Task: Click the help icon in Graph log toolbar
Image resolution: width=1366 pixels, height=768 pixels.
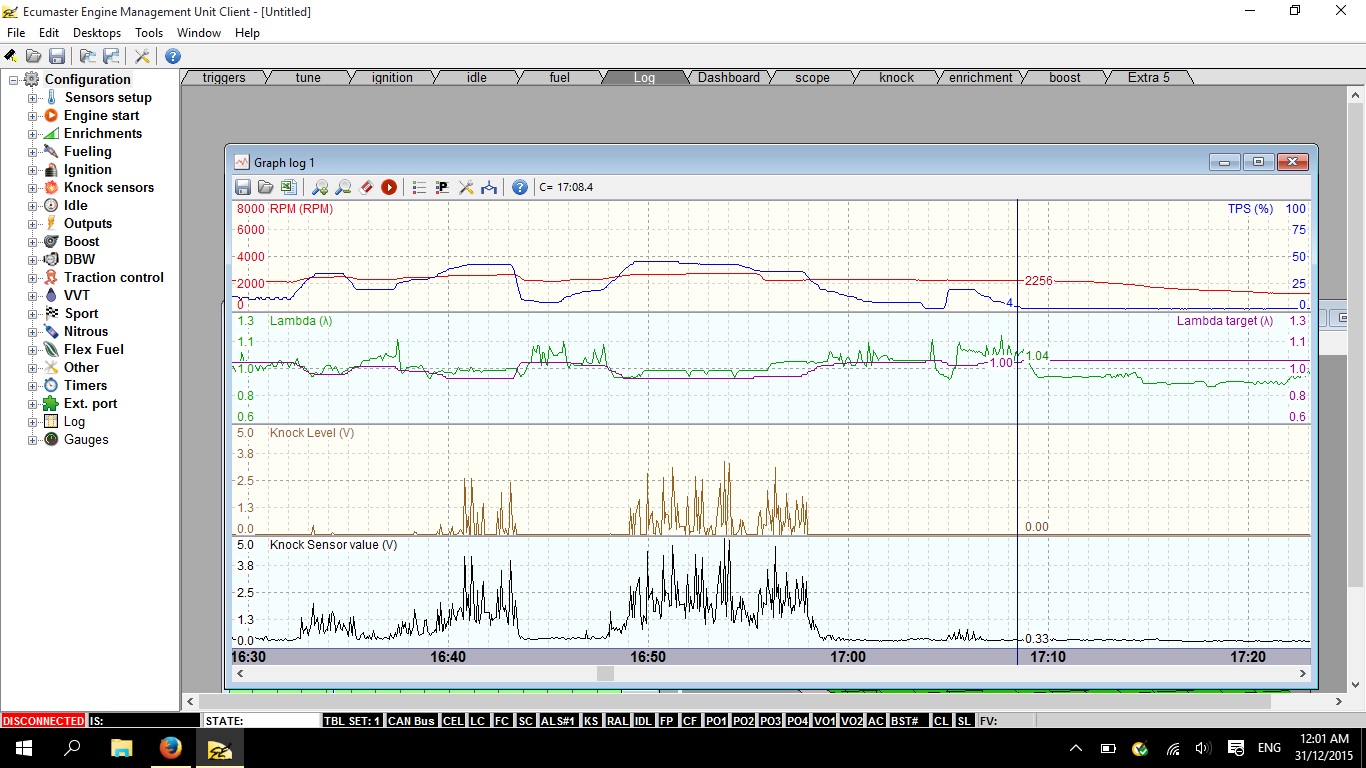Action: 520,187
